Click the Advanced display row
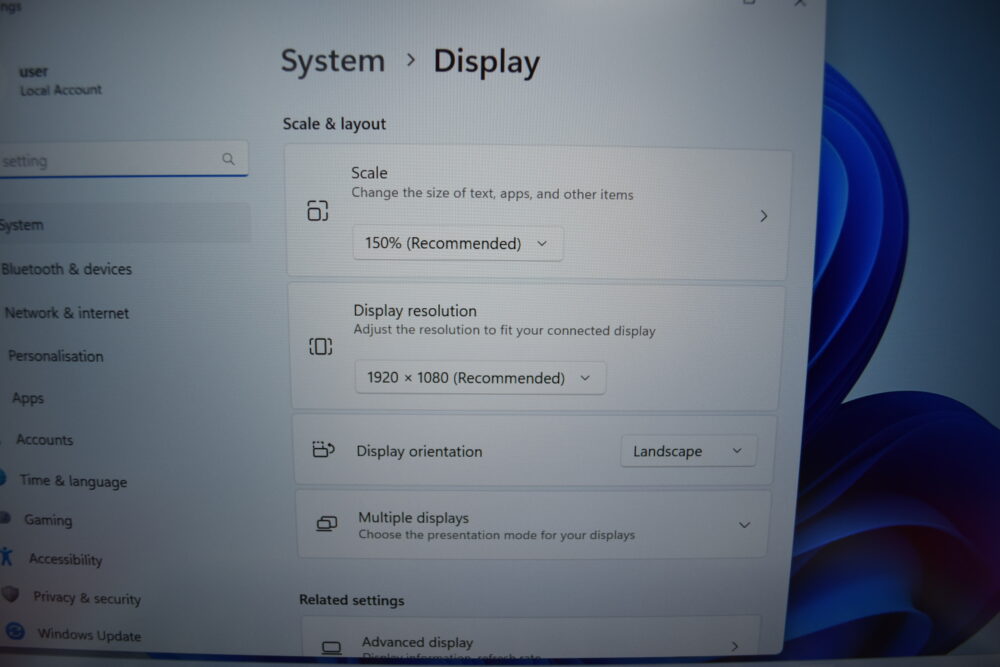Screen dimensions: 1000x667 point(531,638)
